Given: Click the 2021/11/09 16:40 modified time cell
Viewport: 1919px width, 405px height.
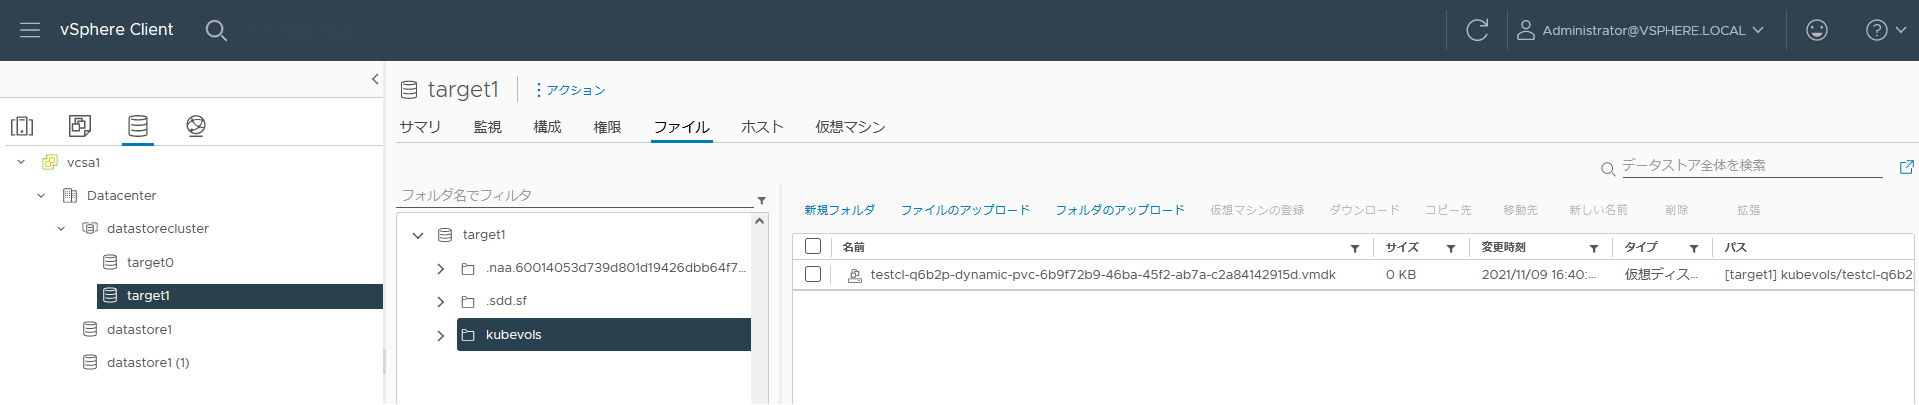Looking at the screenshot, I should (x=1539, y=275).
